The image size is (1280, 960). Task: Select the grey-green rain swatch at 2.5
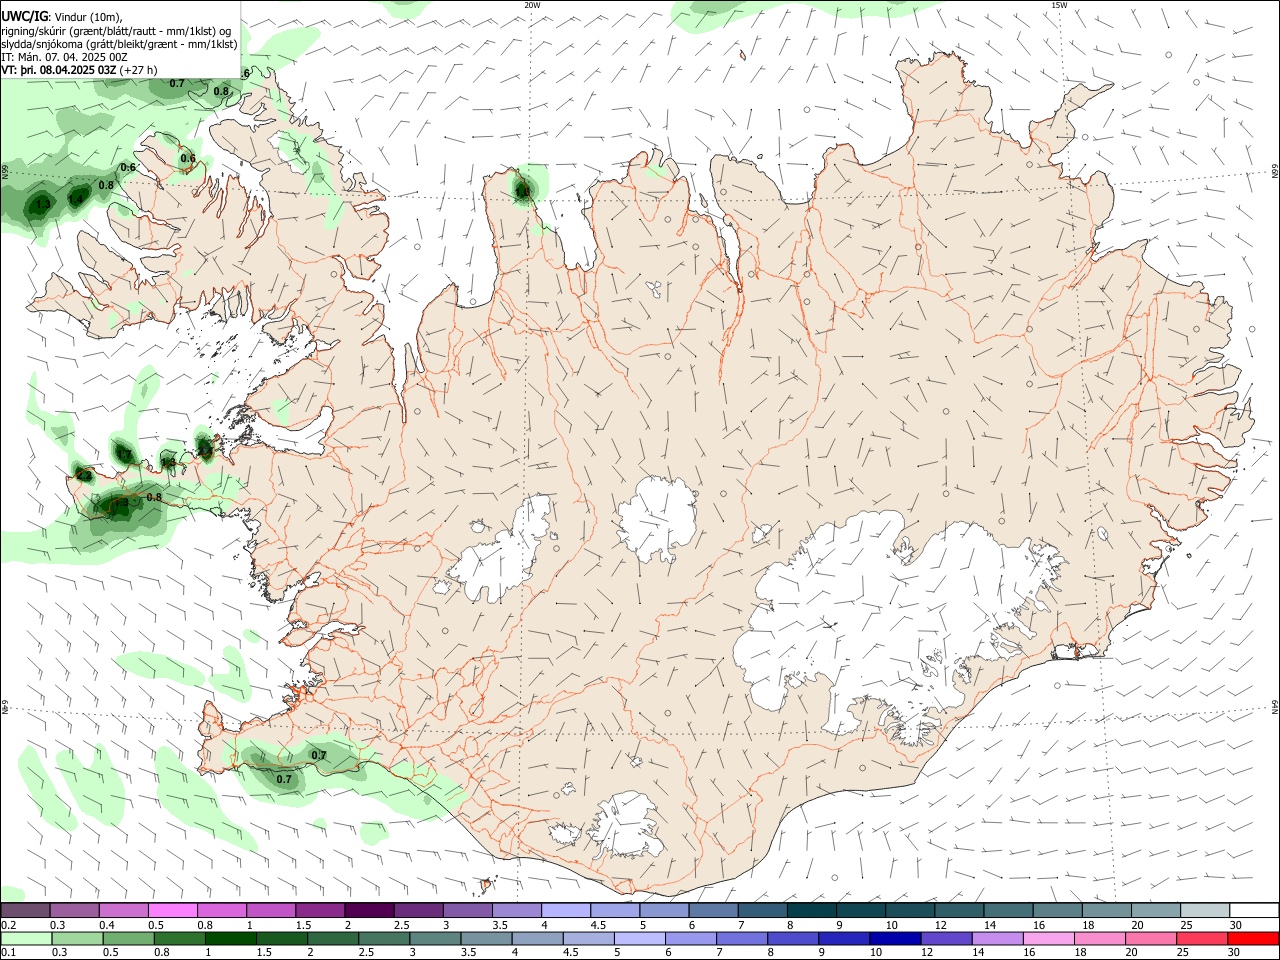tap(385, 938)
